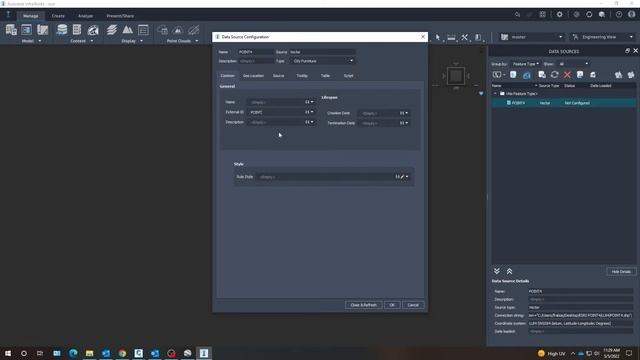Open the Style Palette icon in ribbon
The image size is (640, 360).
pyautogui.click(x=93, y=30)
